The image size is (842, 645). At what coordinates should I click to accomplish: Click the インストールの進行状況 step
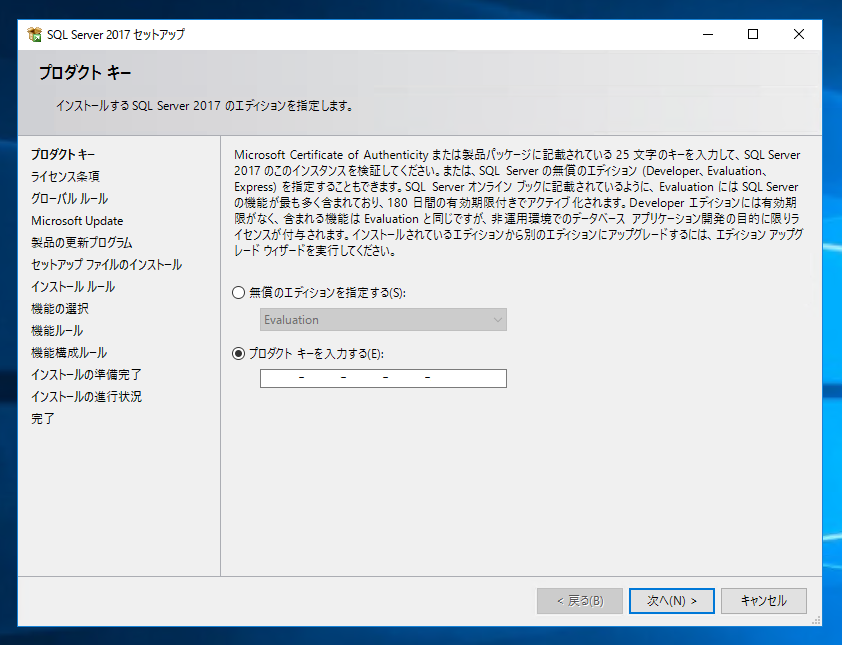pyautogui.click(x=86, y=396)
